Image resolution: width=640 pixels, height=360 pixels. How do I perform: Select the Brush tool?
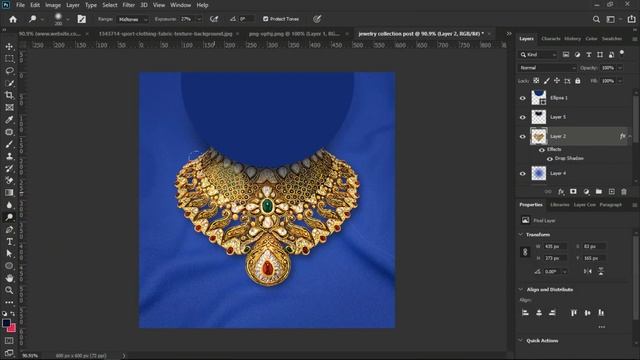pos(9,144)
